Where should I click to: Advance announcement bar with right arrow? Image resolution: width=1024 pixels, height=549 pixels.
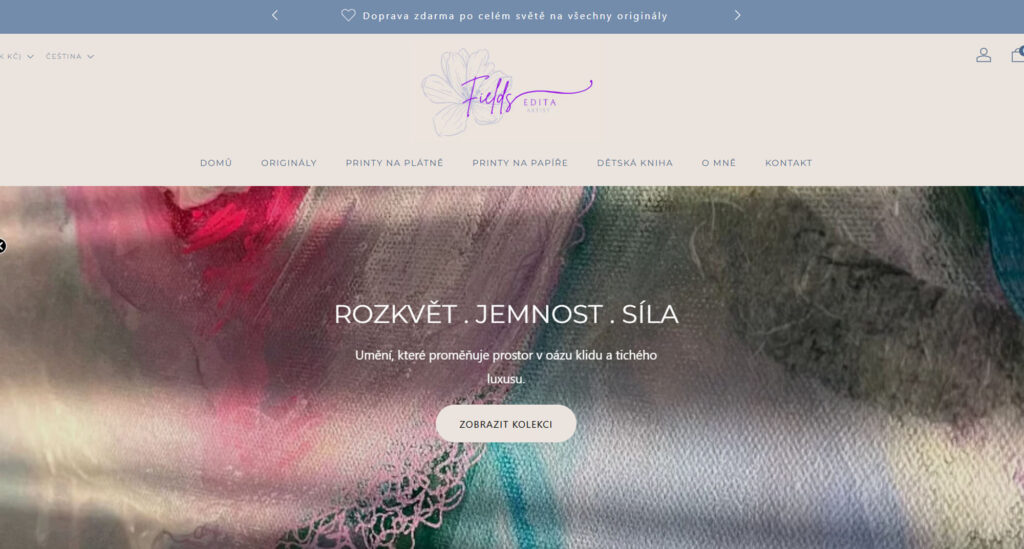(737, 15)
